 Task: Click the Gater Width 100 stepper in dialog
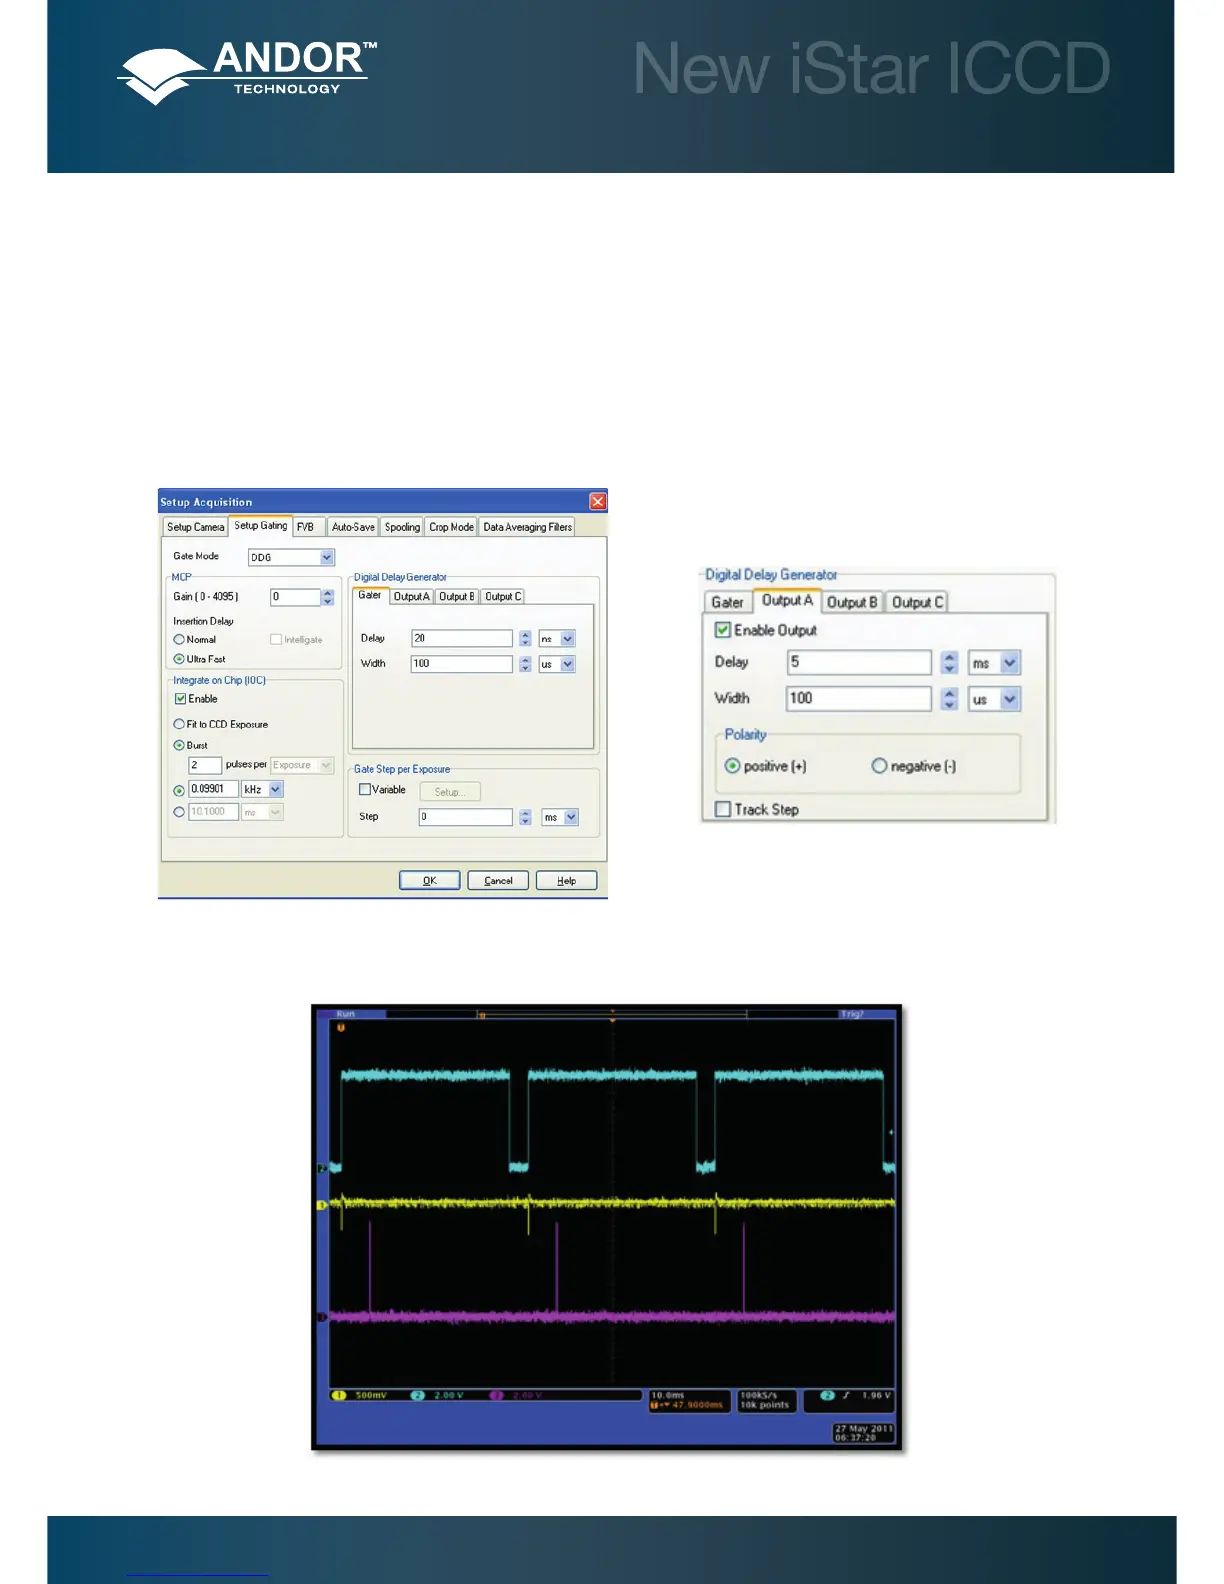coord(525,664)
